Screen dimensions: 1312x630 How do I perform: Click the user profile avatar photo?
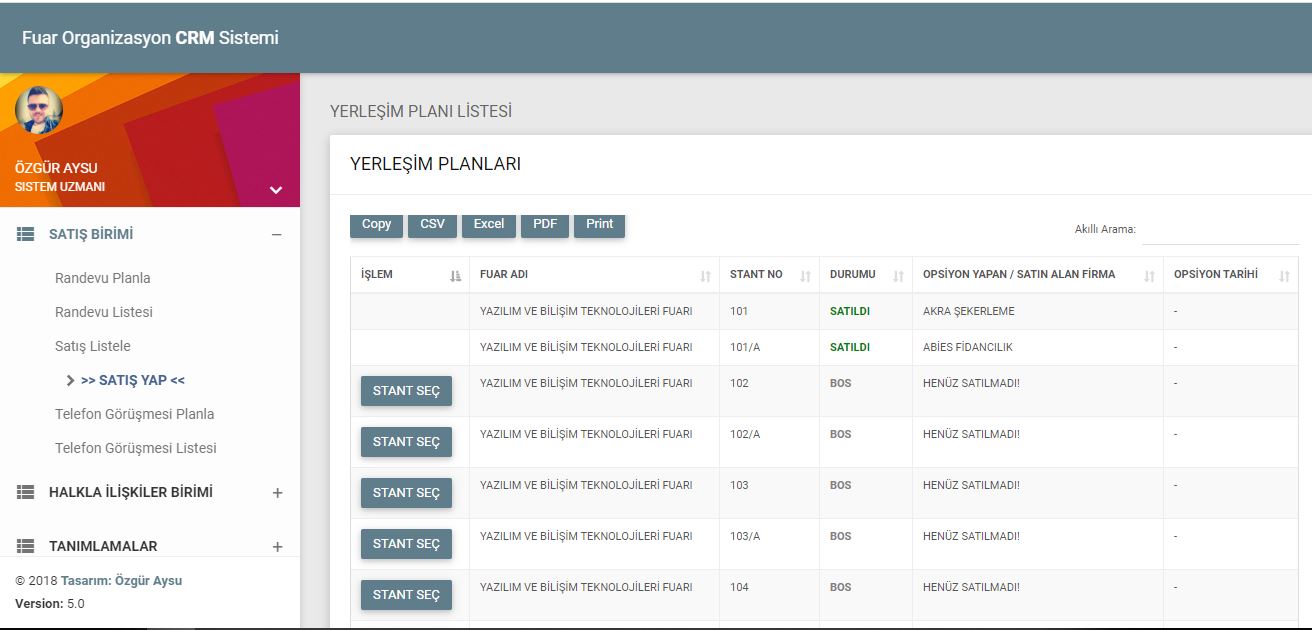click(x=39, y=110)
